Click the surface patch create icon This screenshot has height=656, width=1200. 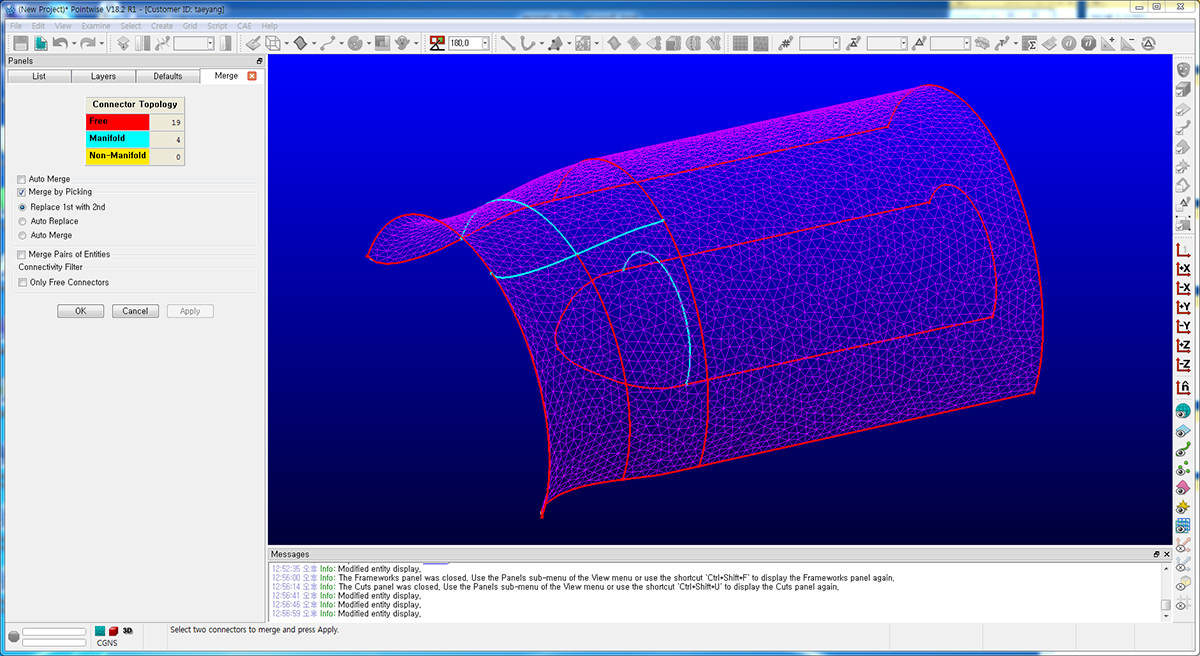[x=299, y=43]
